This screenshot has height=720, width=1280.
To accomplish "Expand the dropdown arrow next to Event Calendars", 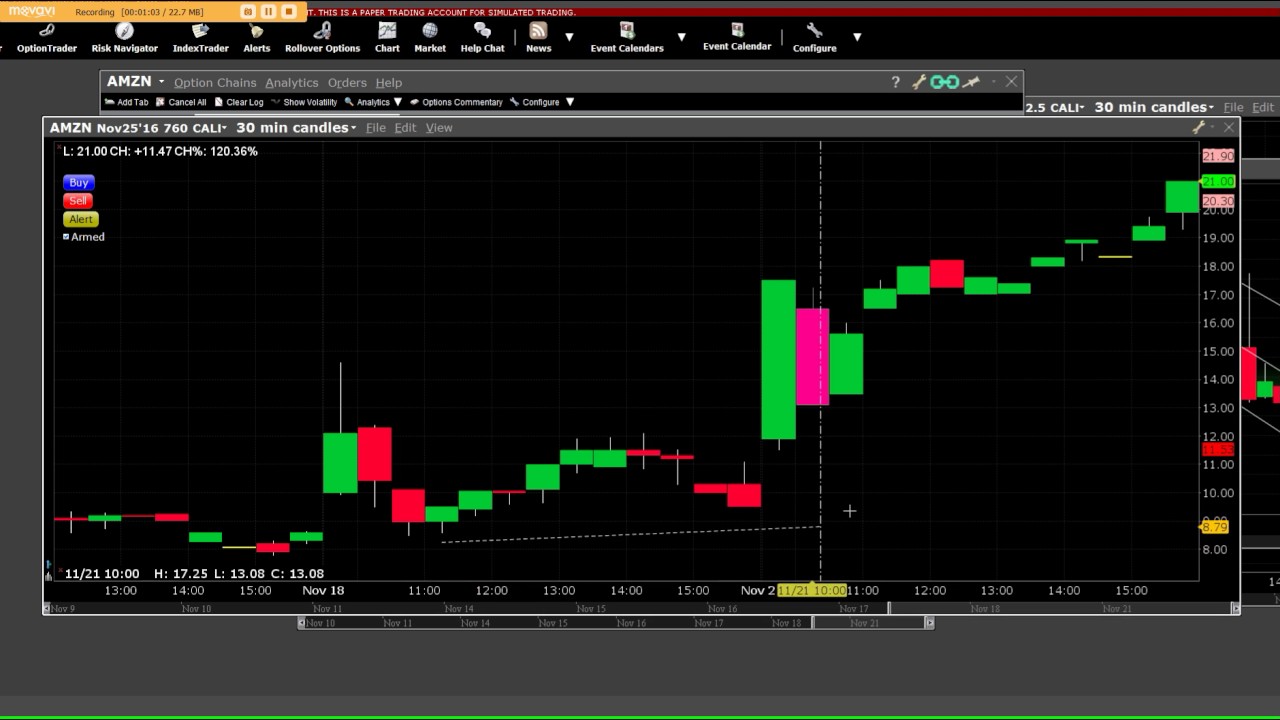I will click(x=681, y=37).
